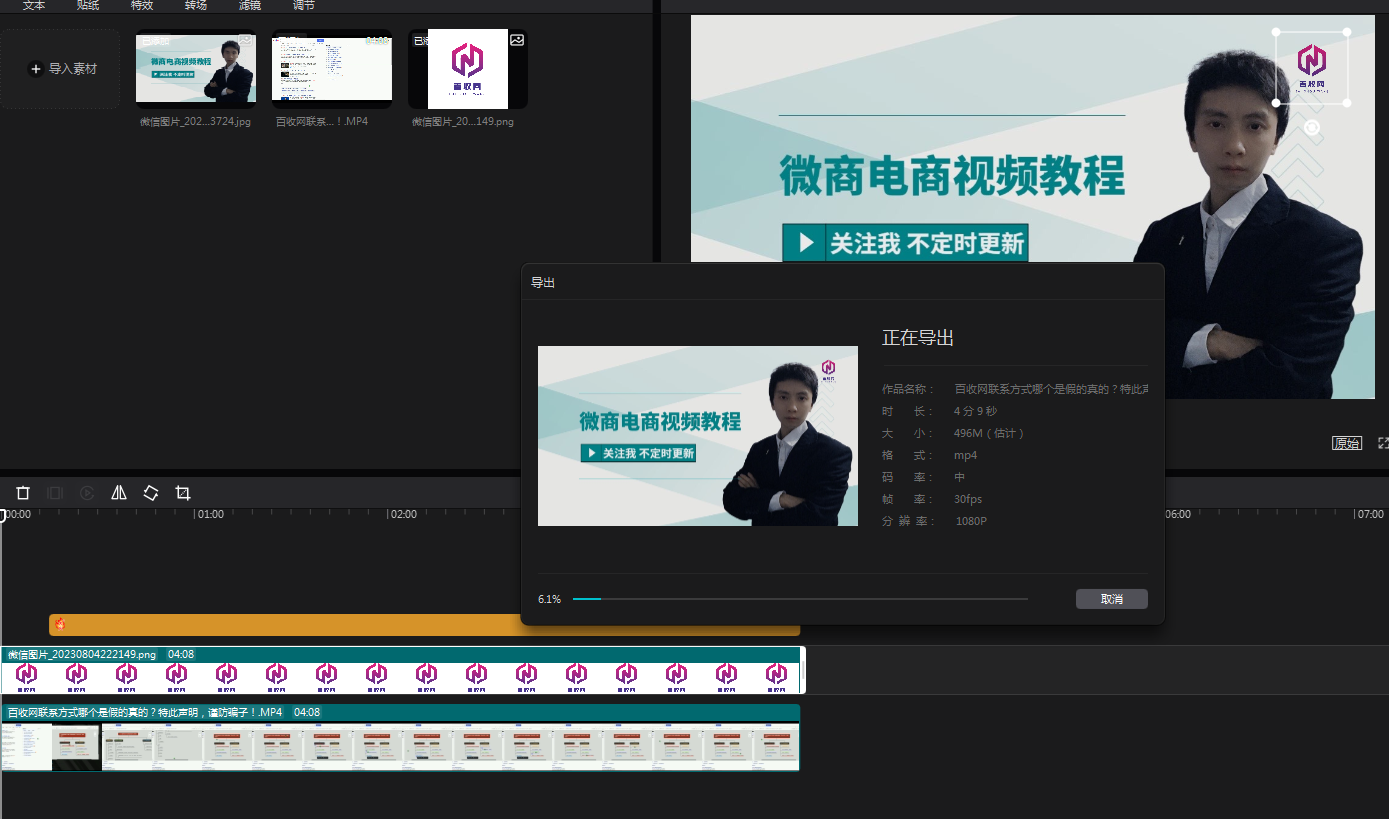This screenshot has width=1389, height=819.
Task: Click the fullscreen preview icon
Action: pos(1384,443)
